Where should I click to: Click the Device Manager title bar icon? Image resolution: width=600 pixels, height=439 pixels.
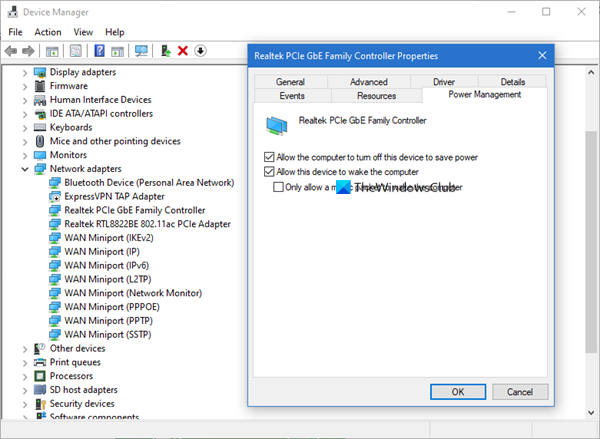pos(13,12)
